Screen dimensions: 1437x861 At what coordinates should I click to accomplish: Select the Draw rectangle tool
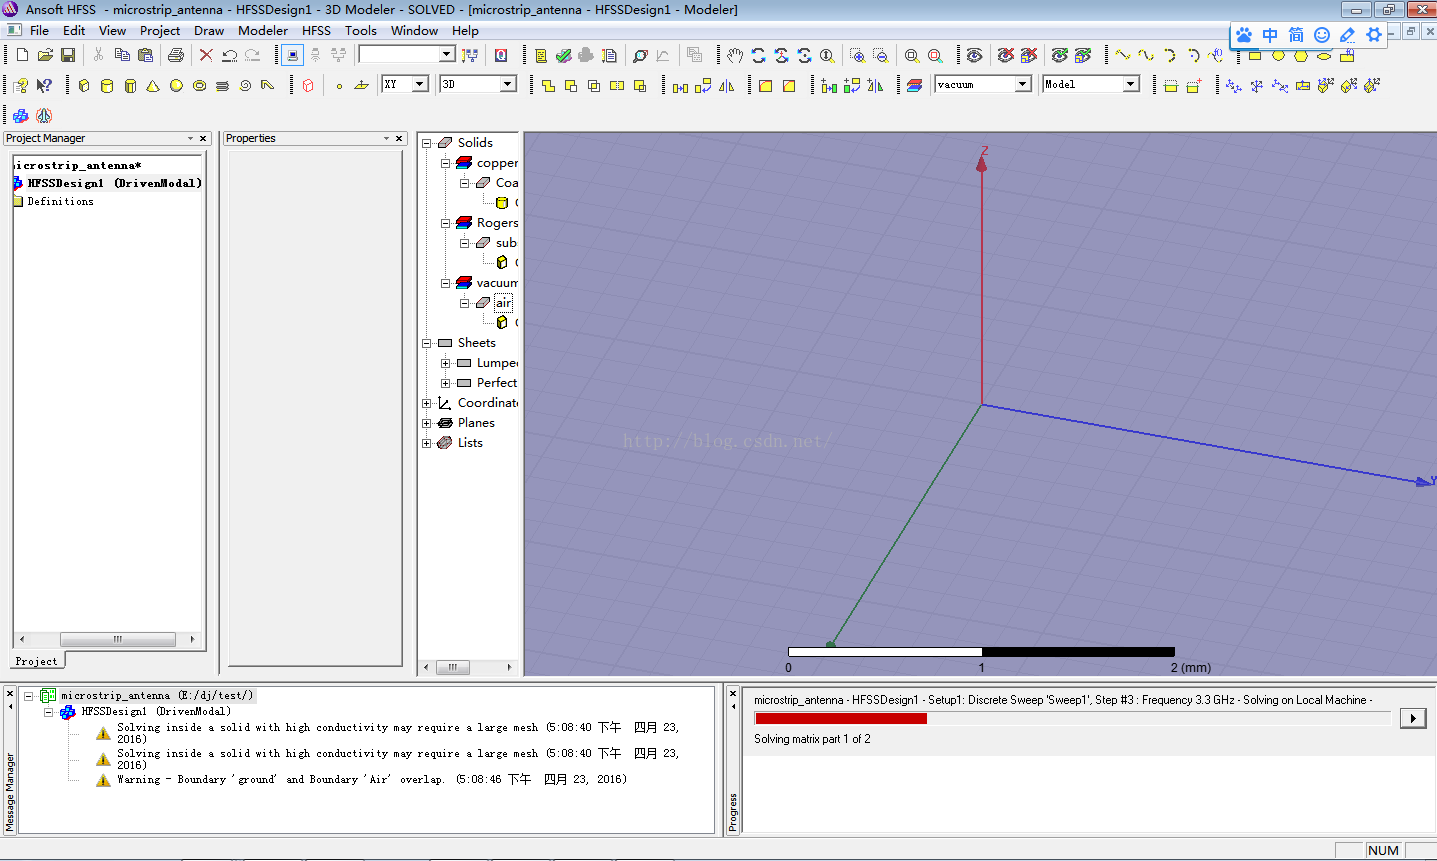tap(1255, 56)
